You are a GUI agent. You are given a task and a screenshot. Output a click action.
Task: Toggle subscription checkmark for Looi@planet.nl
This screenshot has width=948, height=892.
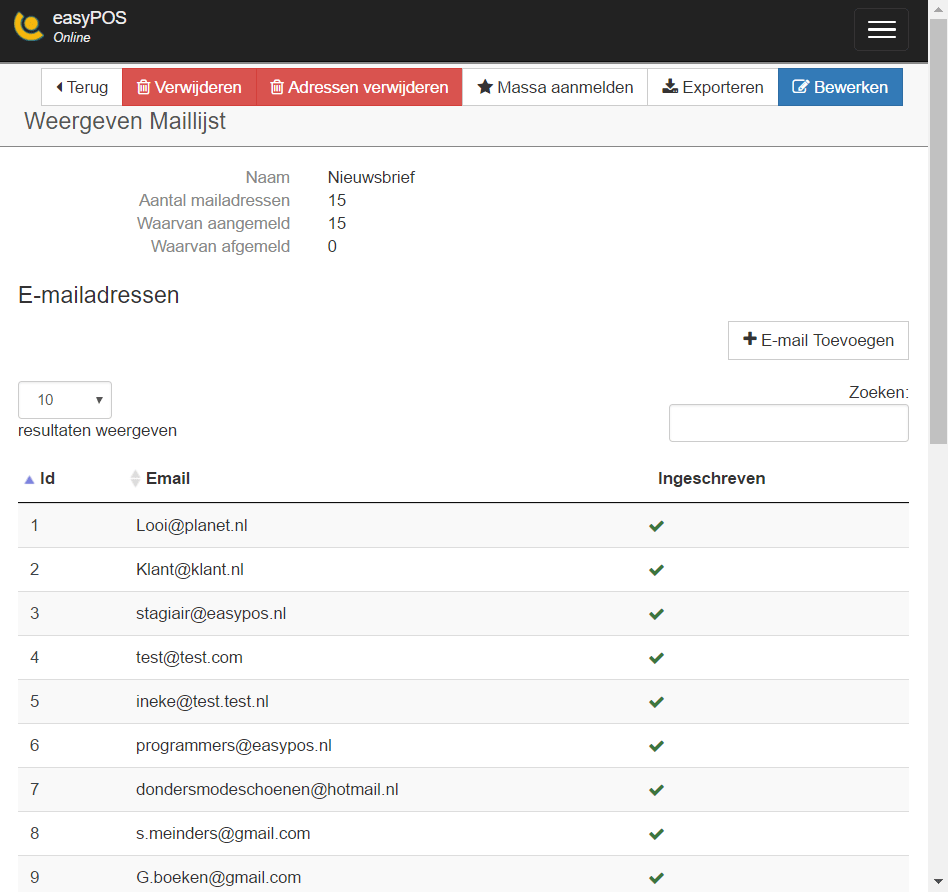pyautogui.click(x=656, y=526)
